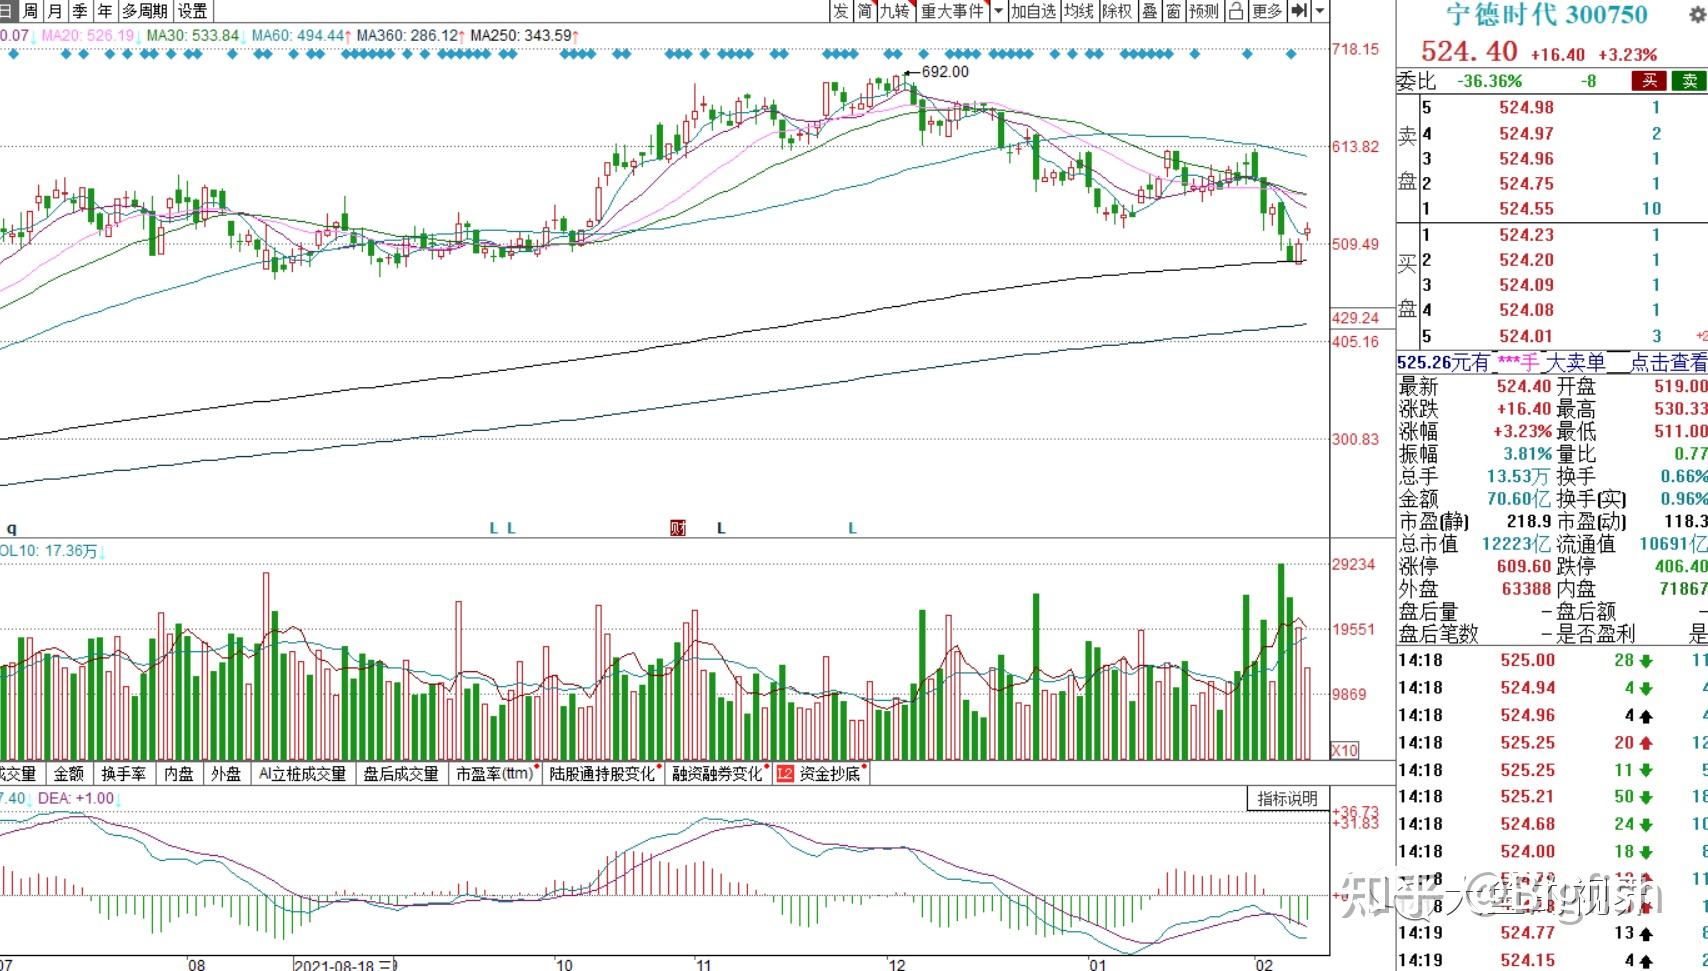The width and height of the screenshot is (1708, 971).
Task: Click the MA250: 343.59 legend label
Action: pyautogui.click(x=521, y=35)
